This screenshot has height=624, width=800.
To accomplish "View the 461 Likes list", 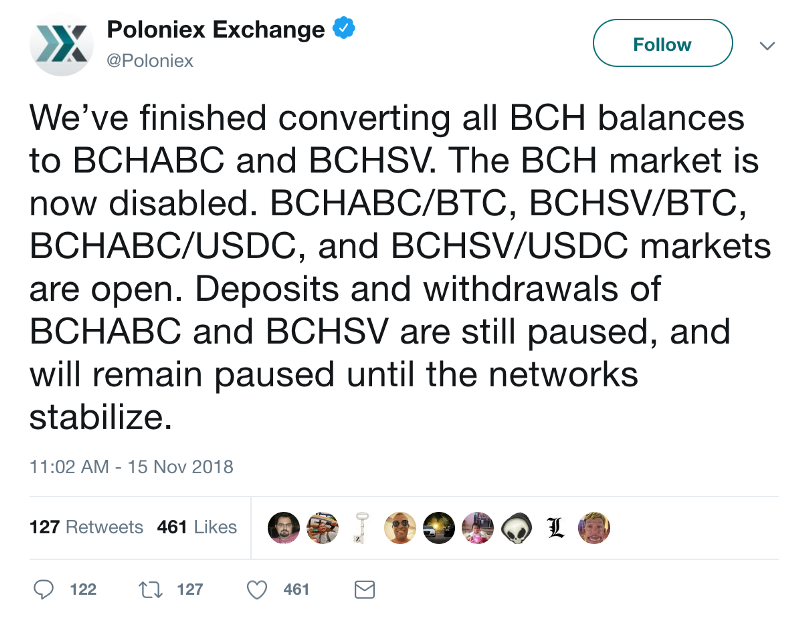I will [x=197, y=527].
